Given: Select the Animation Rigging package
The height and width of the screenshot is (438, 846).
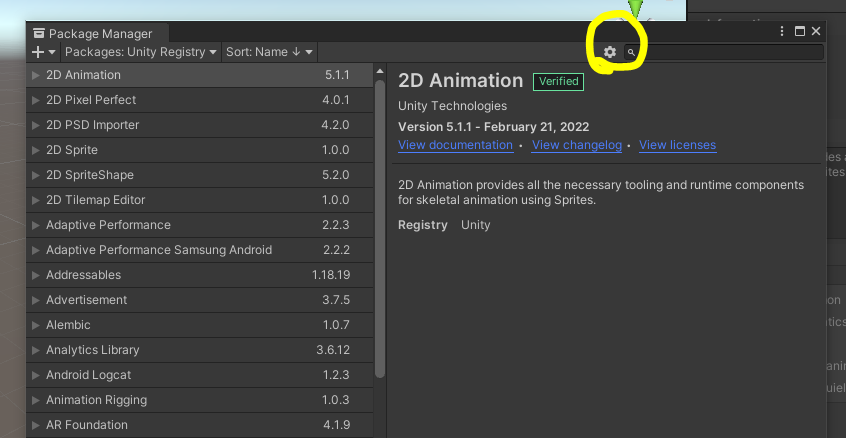Looking at the screenshot, I should (x=200, y=400).
